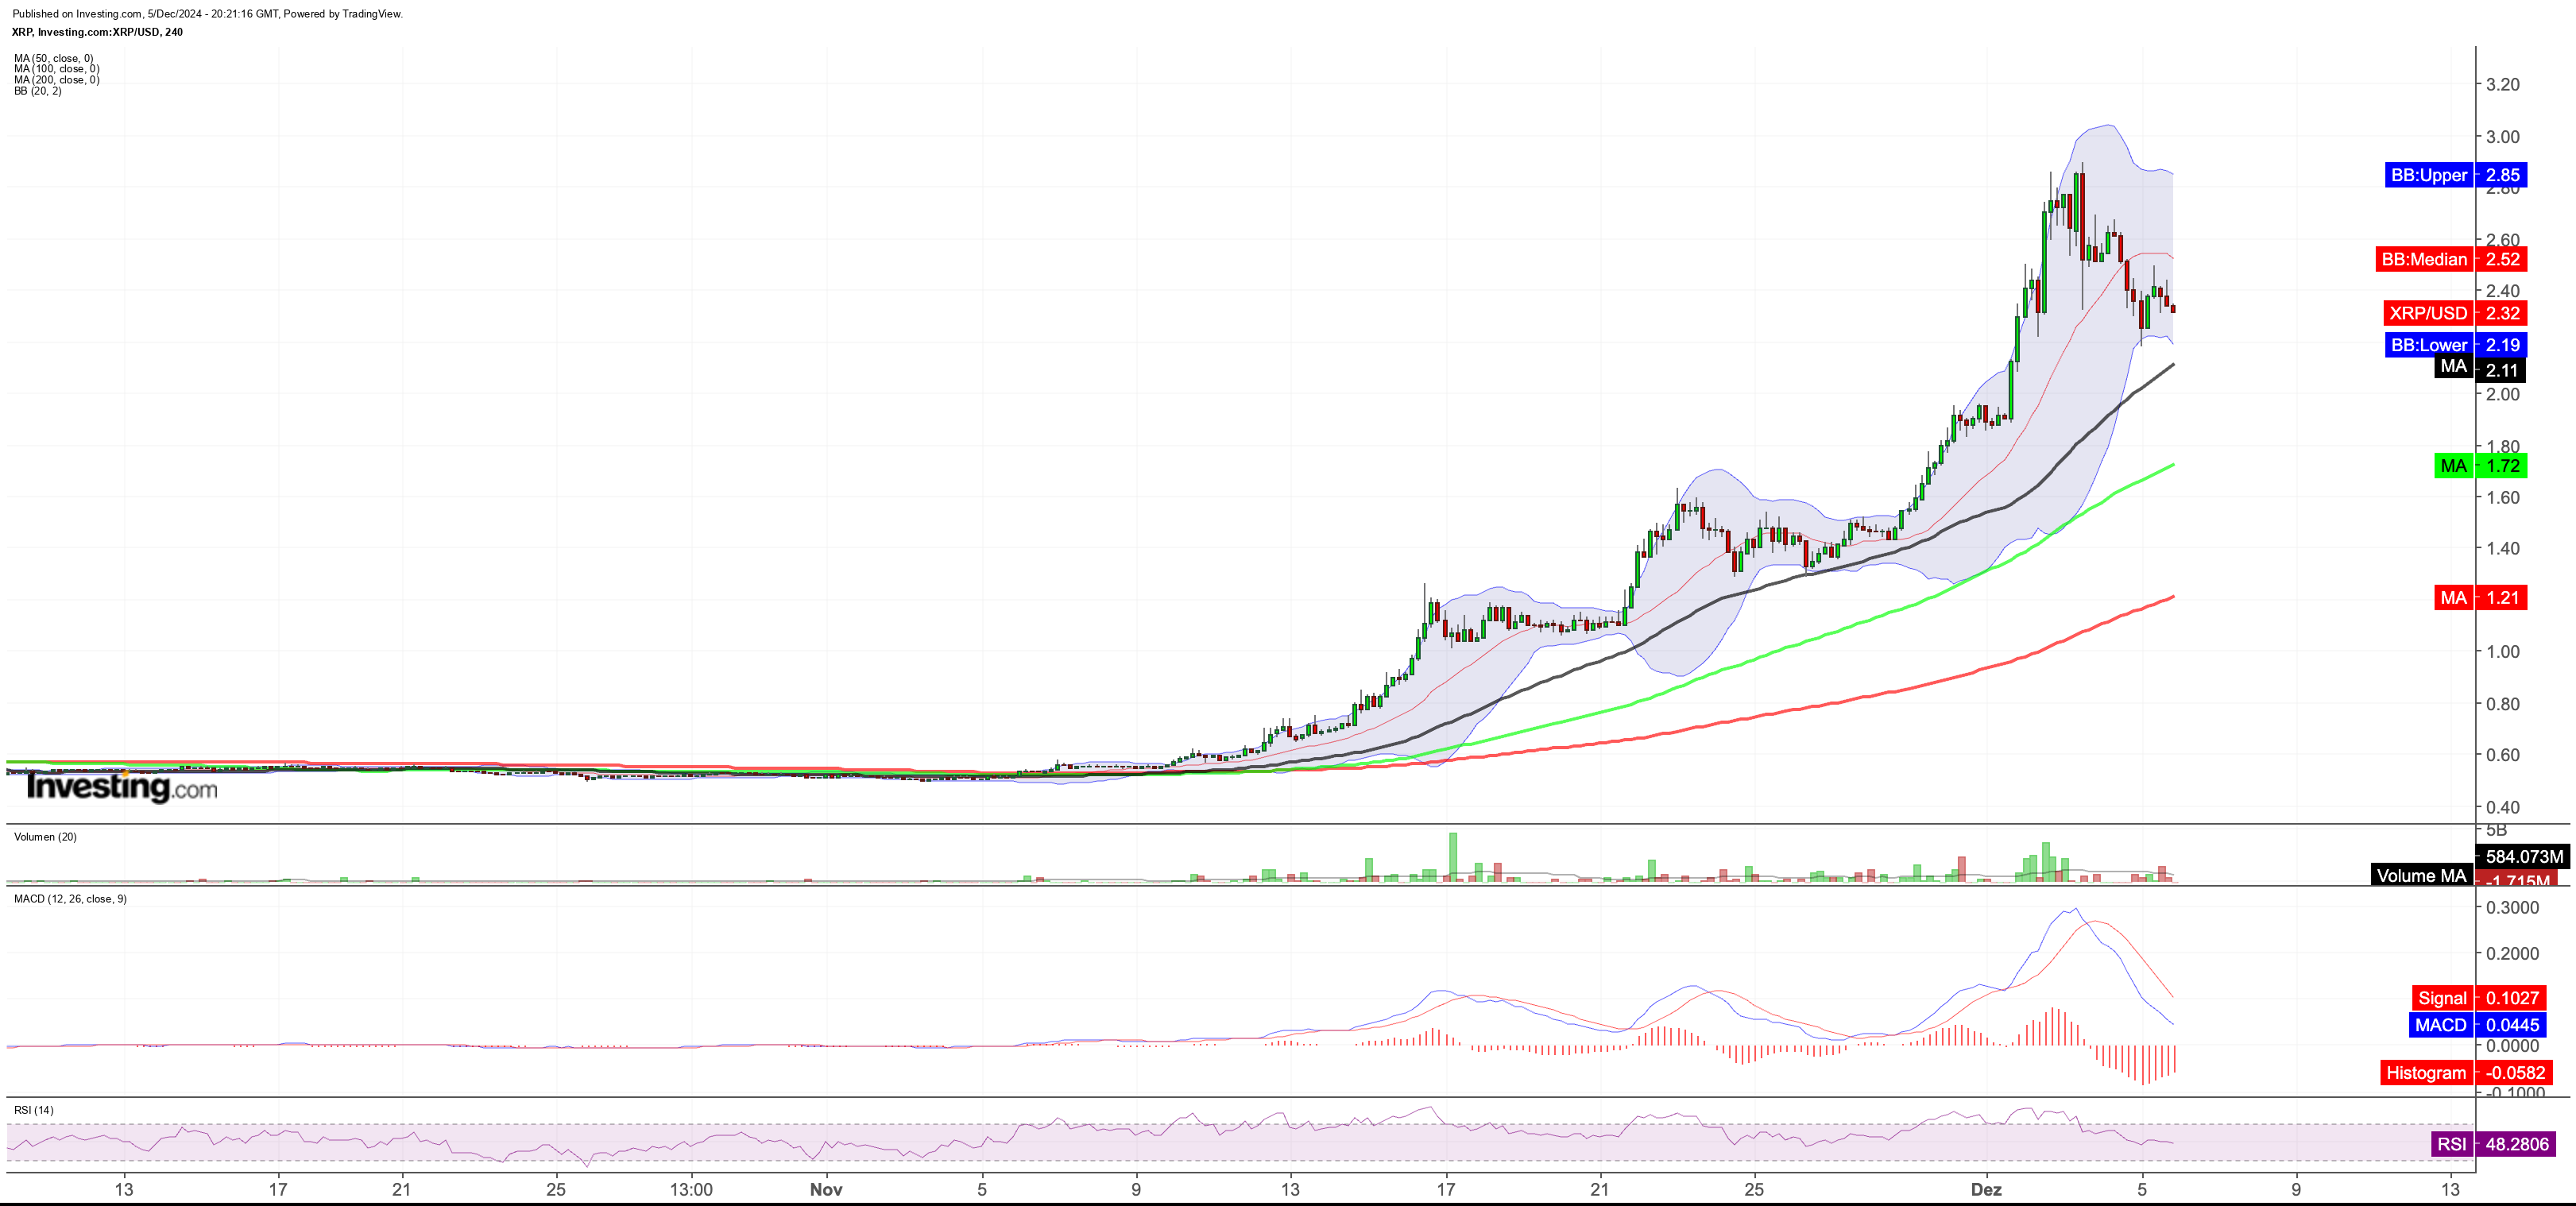The image size is (2576, 1206).
Task: Click the red MA 1.21 label
Action: (2480, 598)
